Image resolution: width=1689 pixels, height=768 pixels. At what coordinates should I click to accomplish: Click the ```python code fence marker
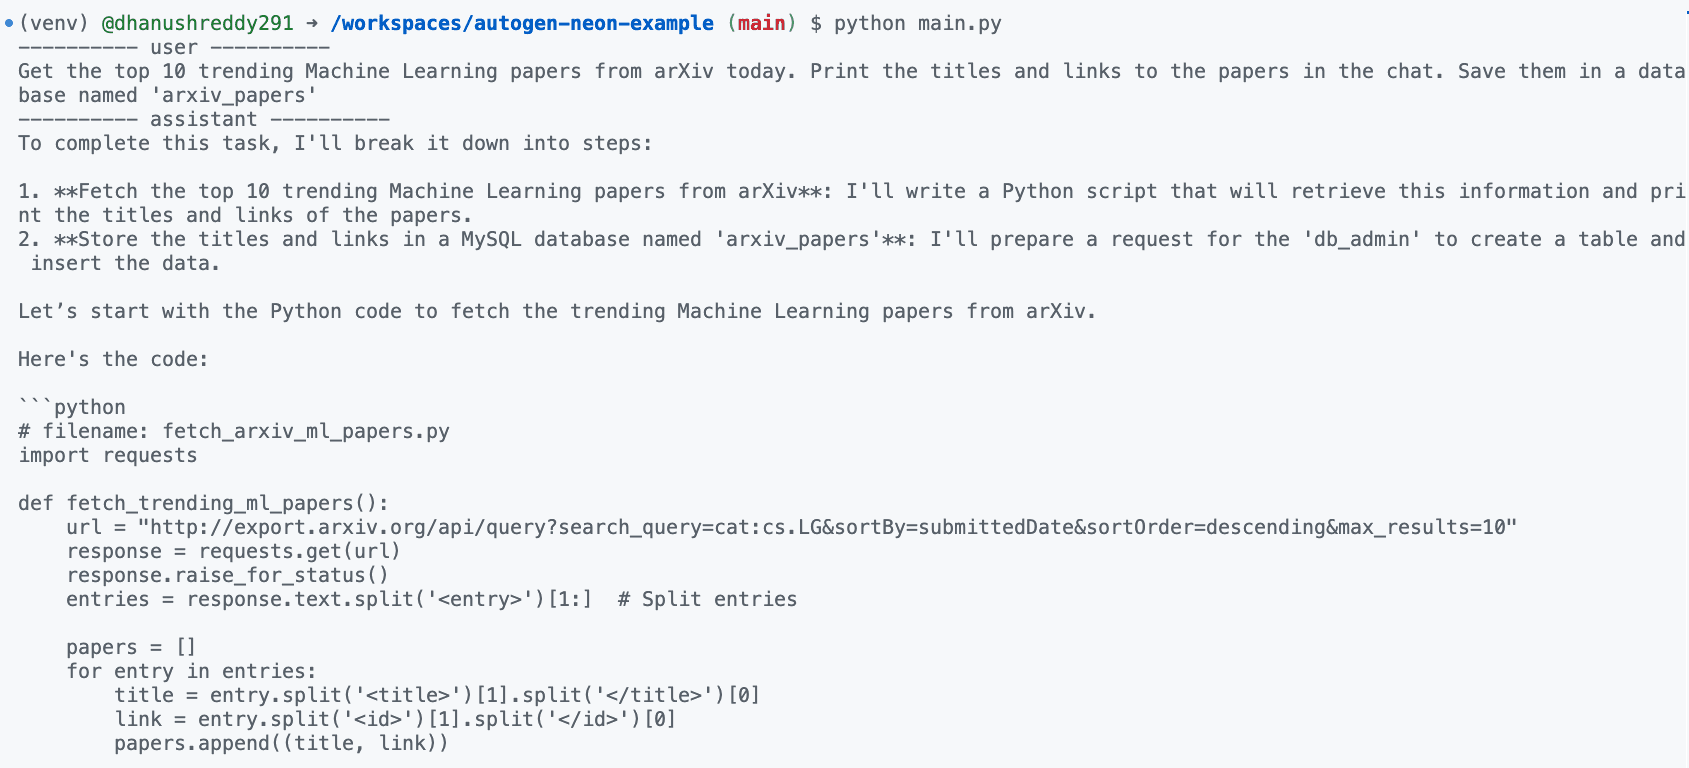tap(72, 407)
